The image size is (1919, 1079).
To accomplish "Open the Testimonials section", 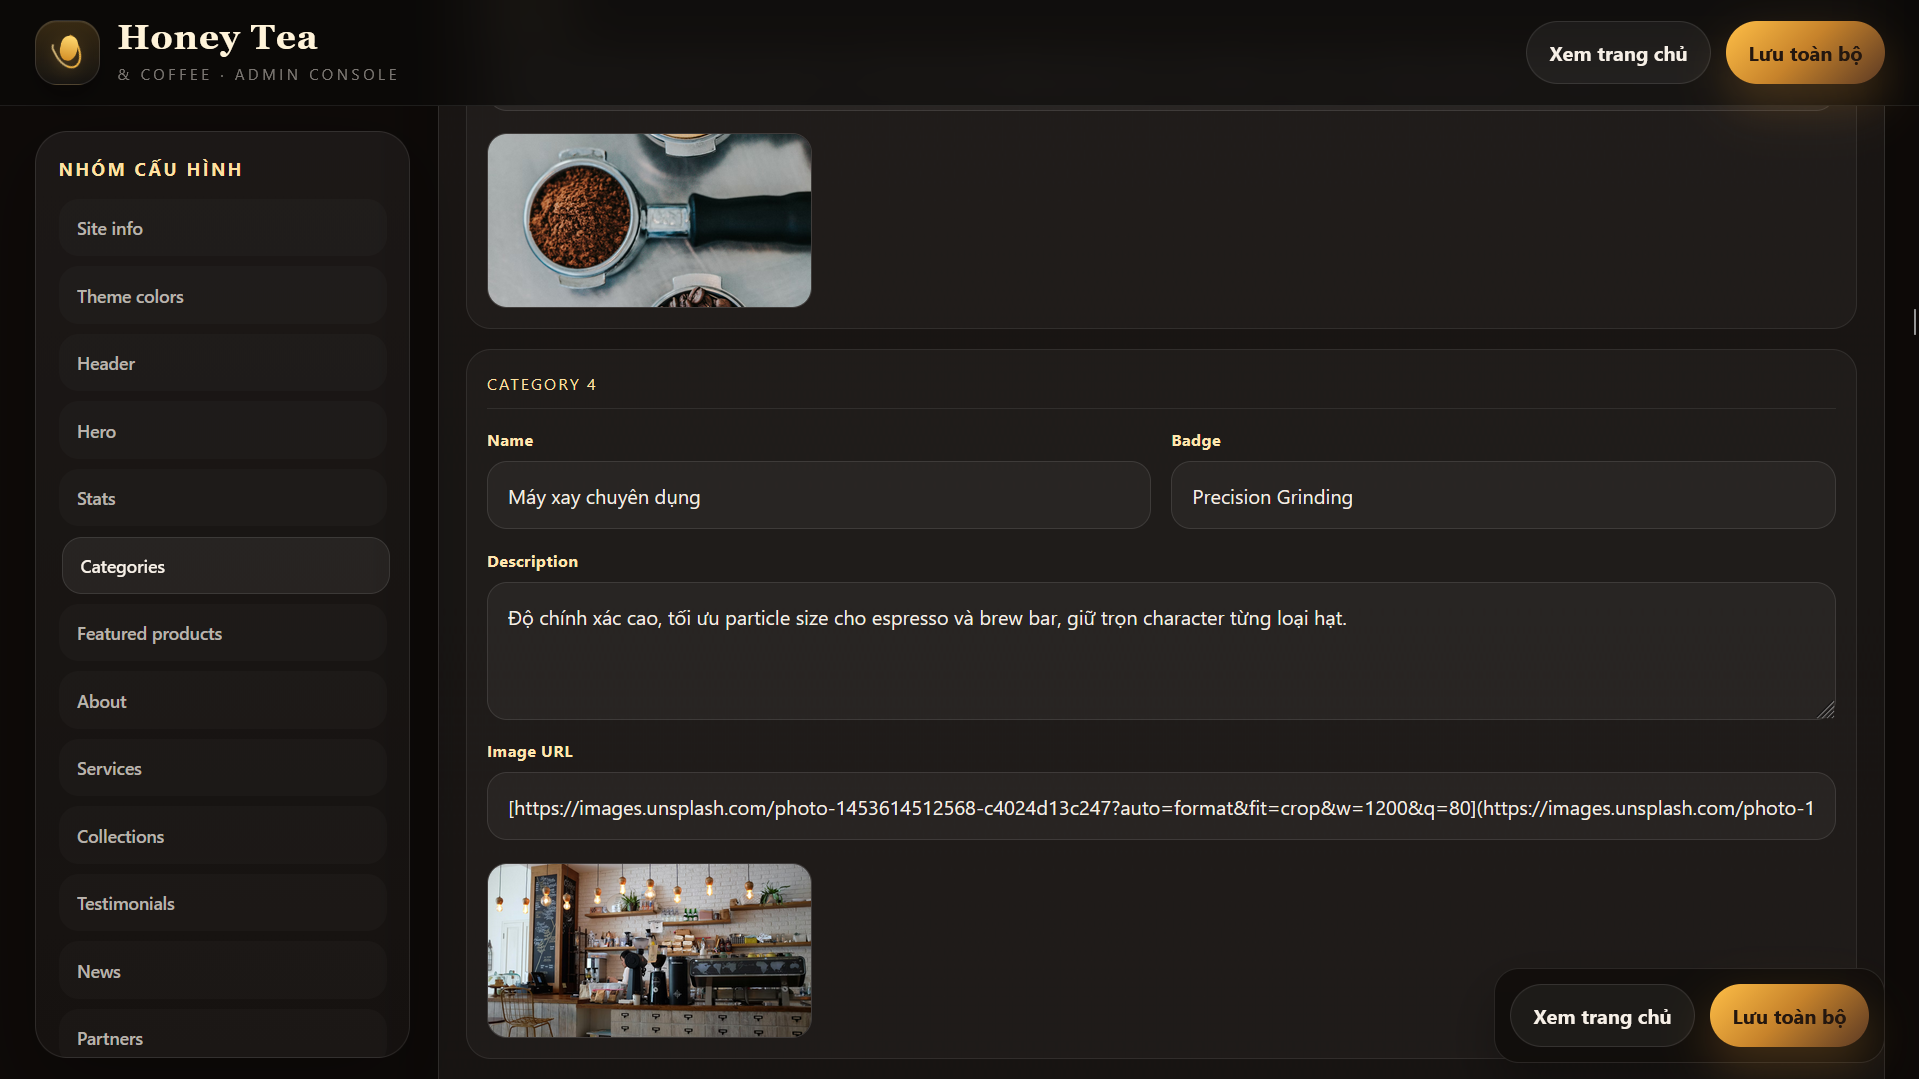I will (222, 903).
